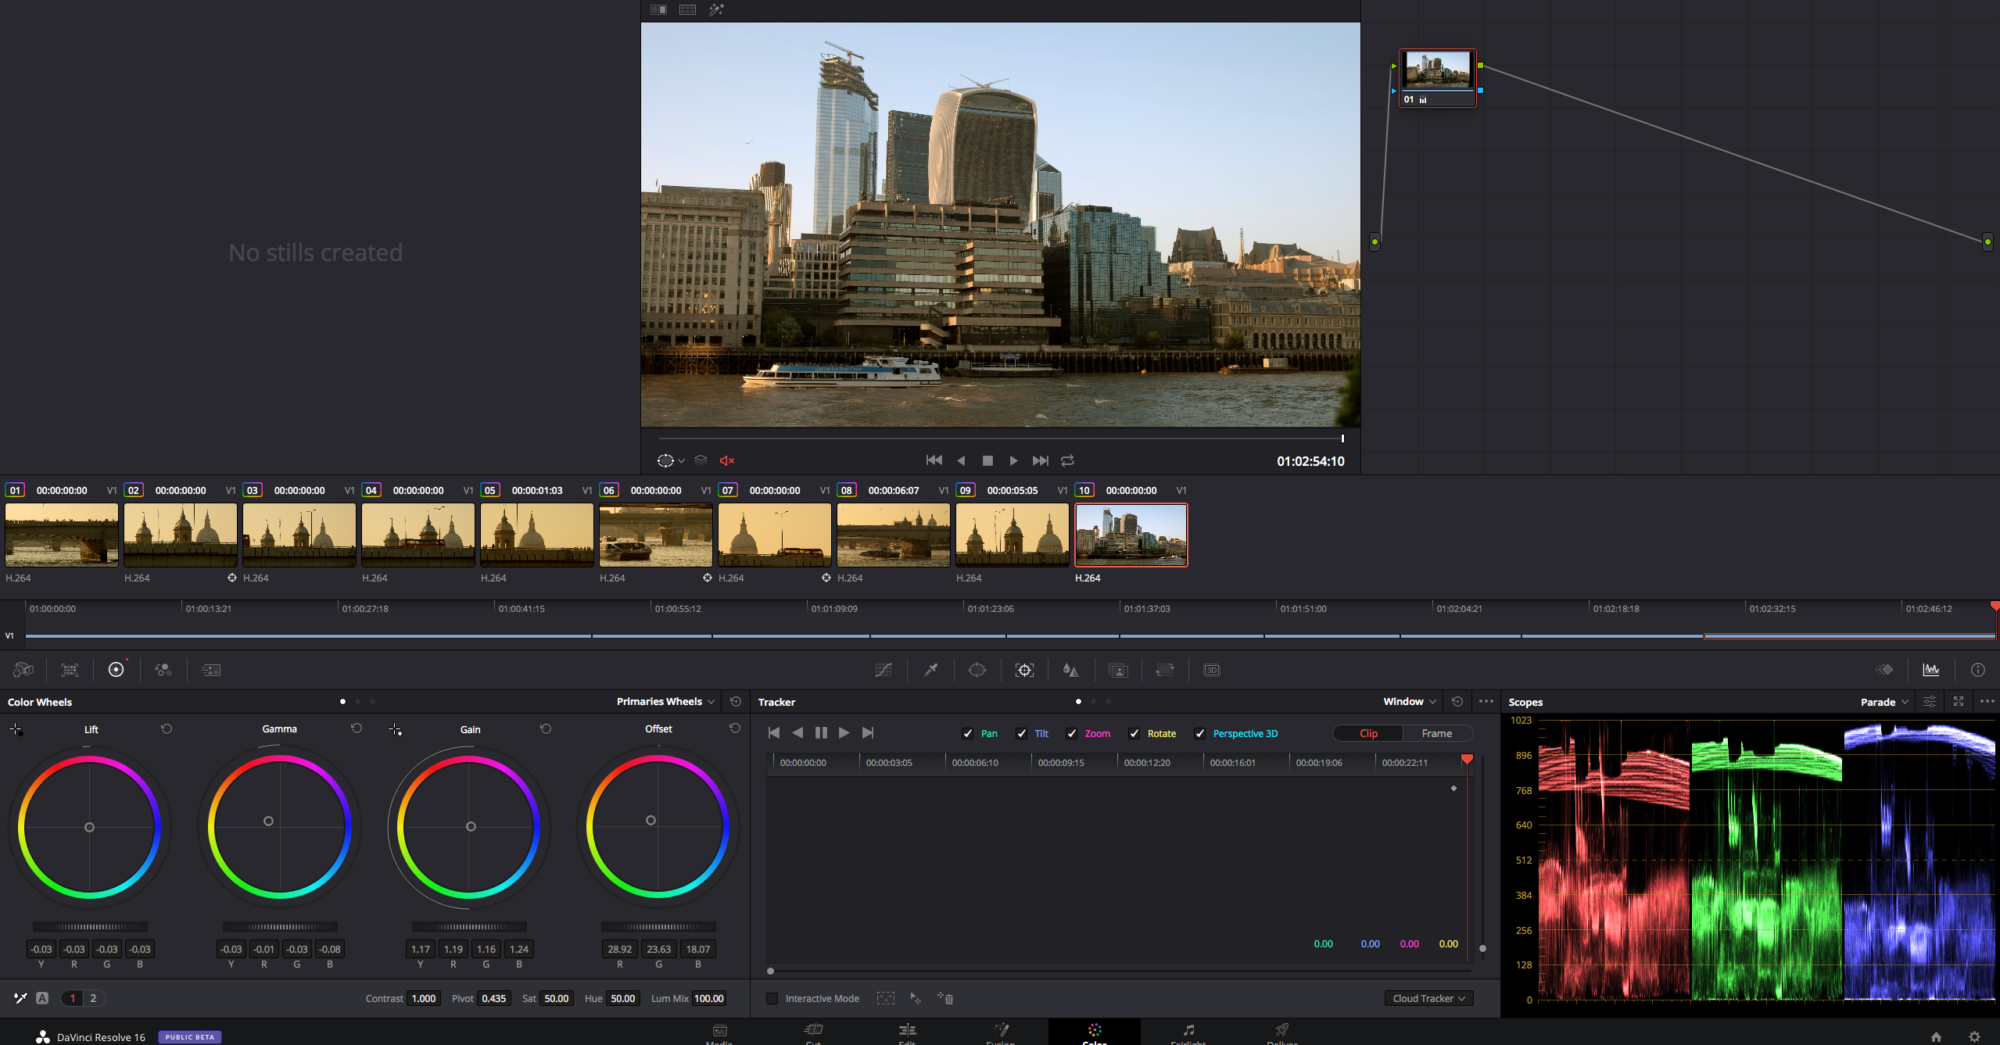The height and width of the screenshot is (1045, 2000).
Task: Uncheck the Rotate tracking option
Action: tap(1134, 734)
